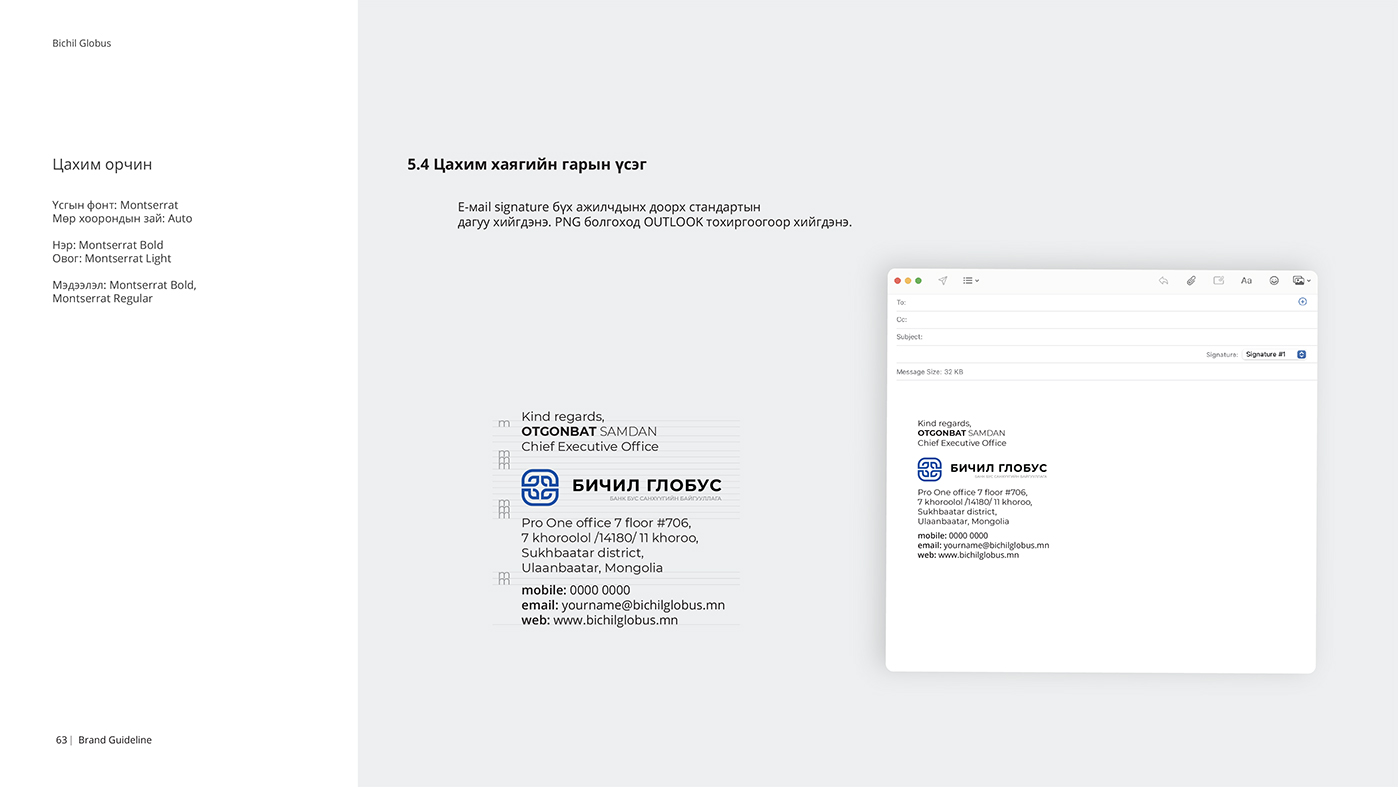Screen dimensions: 1398x787
Task: Click the yellow minimize window button
Action: 908,281
